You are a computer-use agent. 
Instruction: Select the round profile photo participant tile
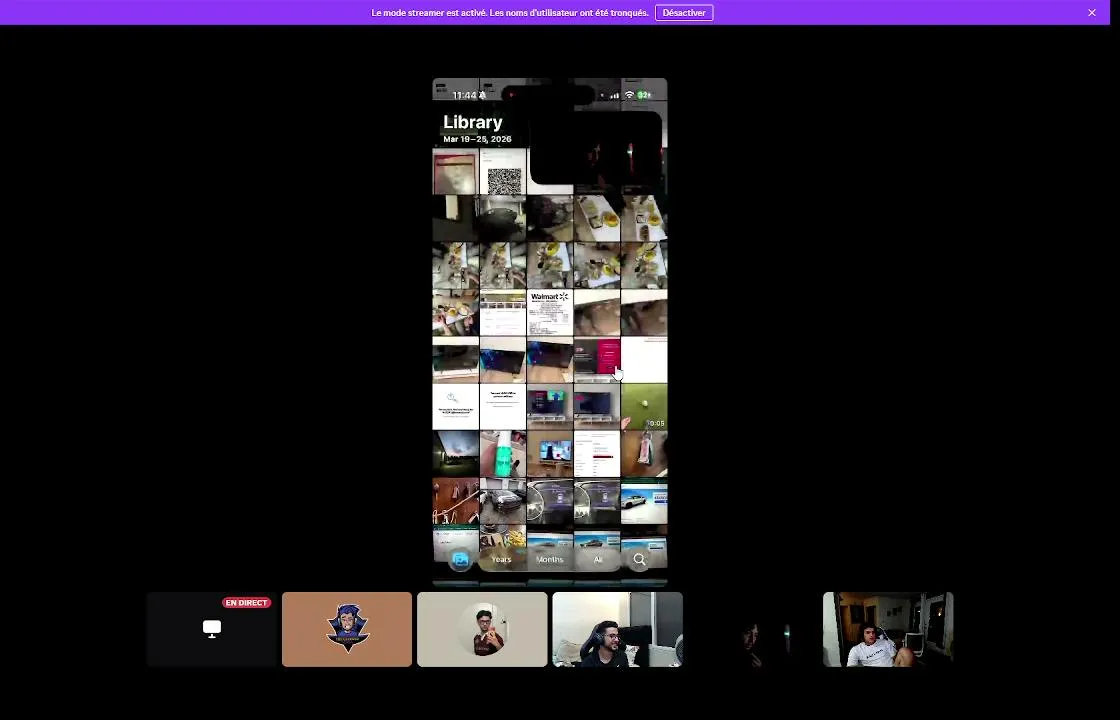[482, 629]
